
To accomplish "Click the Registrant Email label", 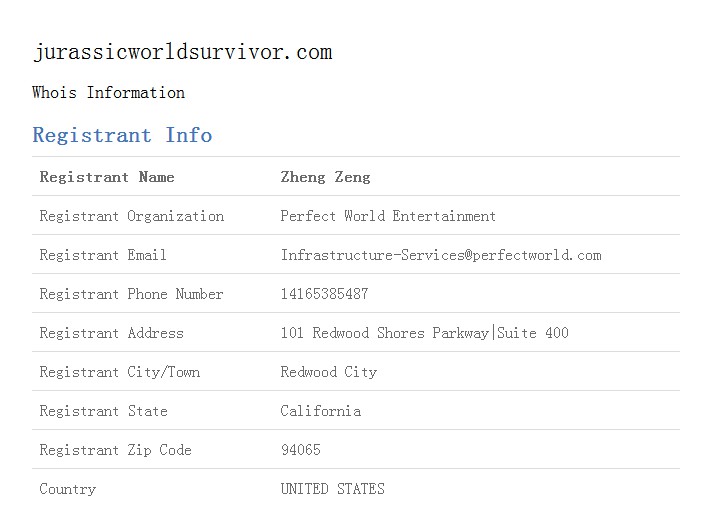I will pyautogui.click(x=103, y=255).
